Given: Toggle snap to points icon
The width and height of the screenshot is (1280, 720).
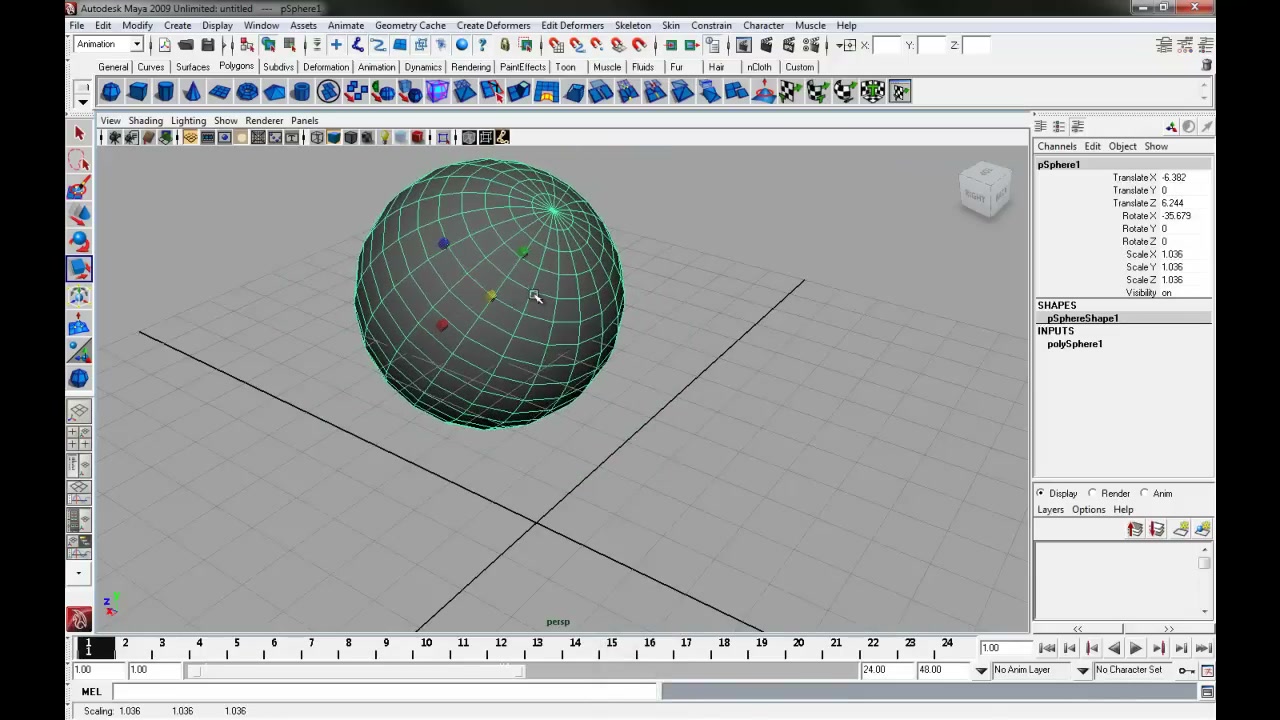Looking at the screenshot, I should coord(598,45).
